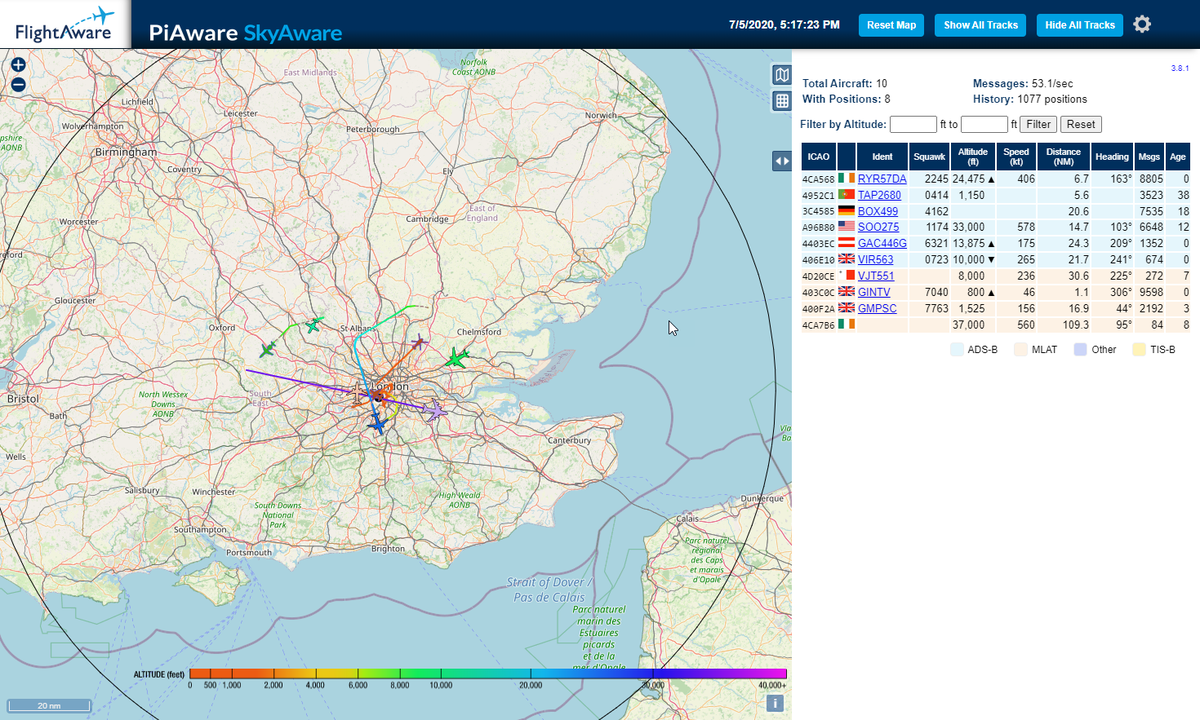The width and height of the screenshot is (1200, 720).
Task: Focus the minimum altitude filter field
Action: pyautogui.click(x=913, y=125)
